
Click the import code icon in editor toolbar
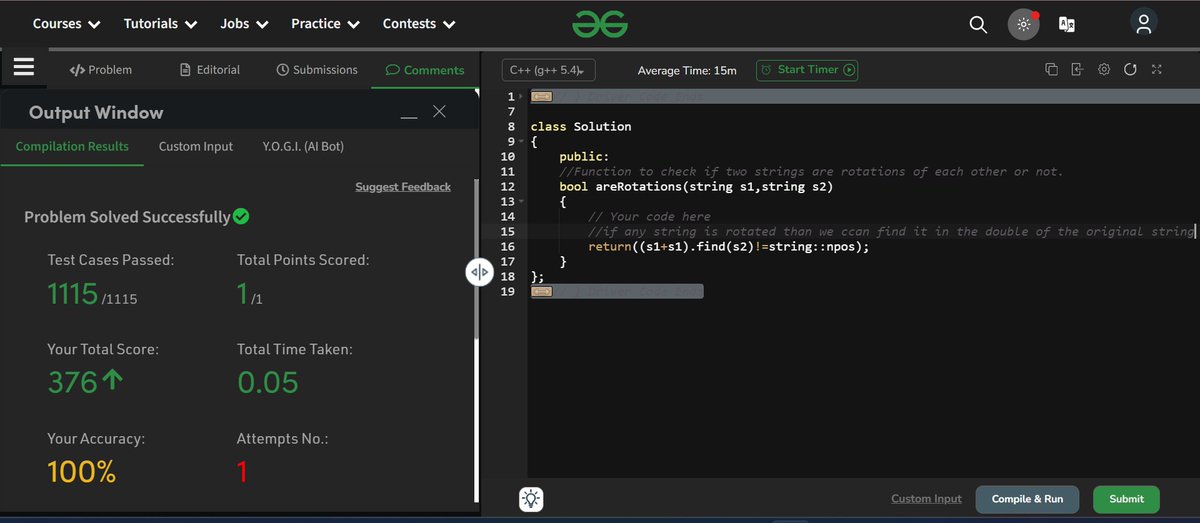pyautogui.click(x=1077, y=70)
